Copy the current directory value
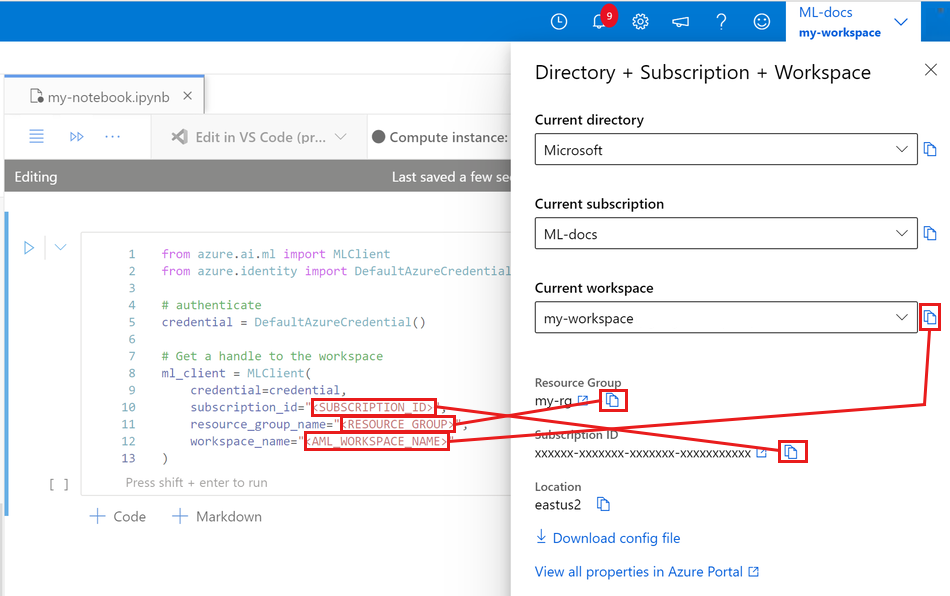Viewport: 950px width, 596px height. pyautogui.click(x=930, y=149)
